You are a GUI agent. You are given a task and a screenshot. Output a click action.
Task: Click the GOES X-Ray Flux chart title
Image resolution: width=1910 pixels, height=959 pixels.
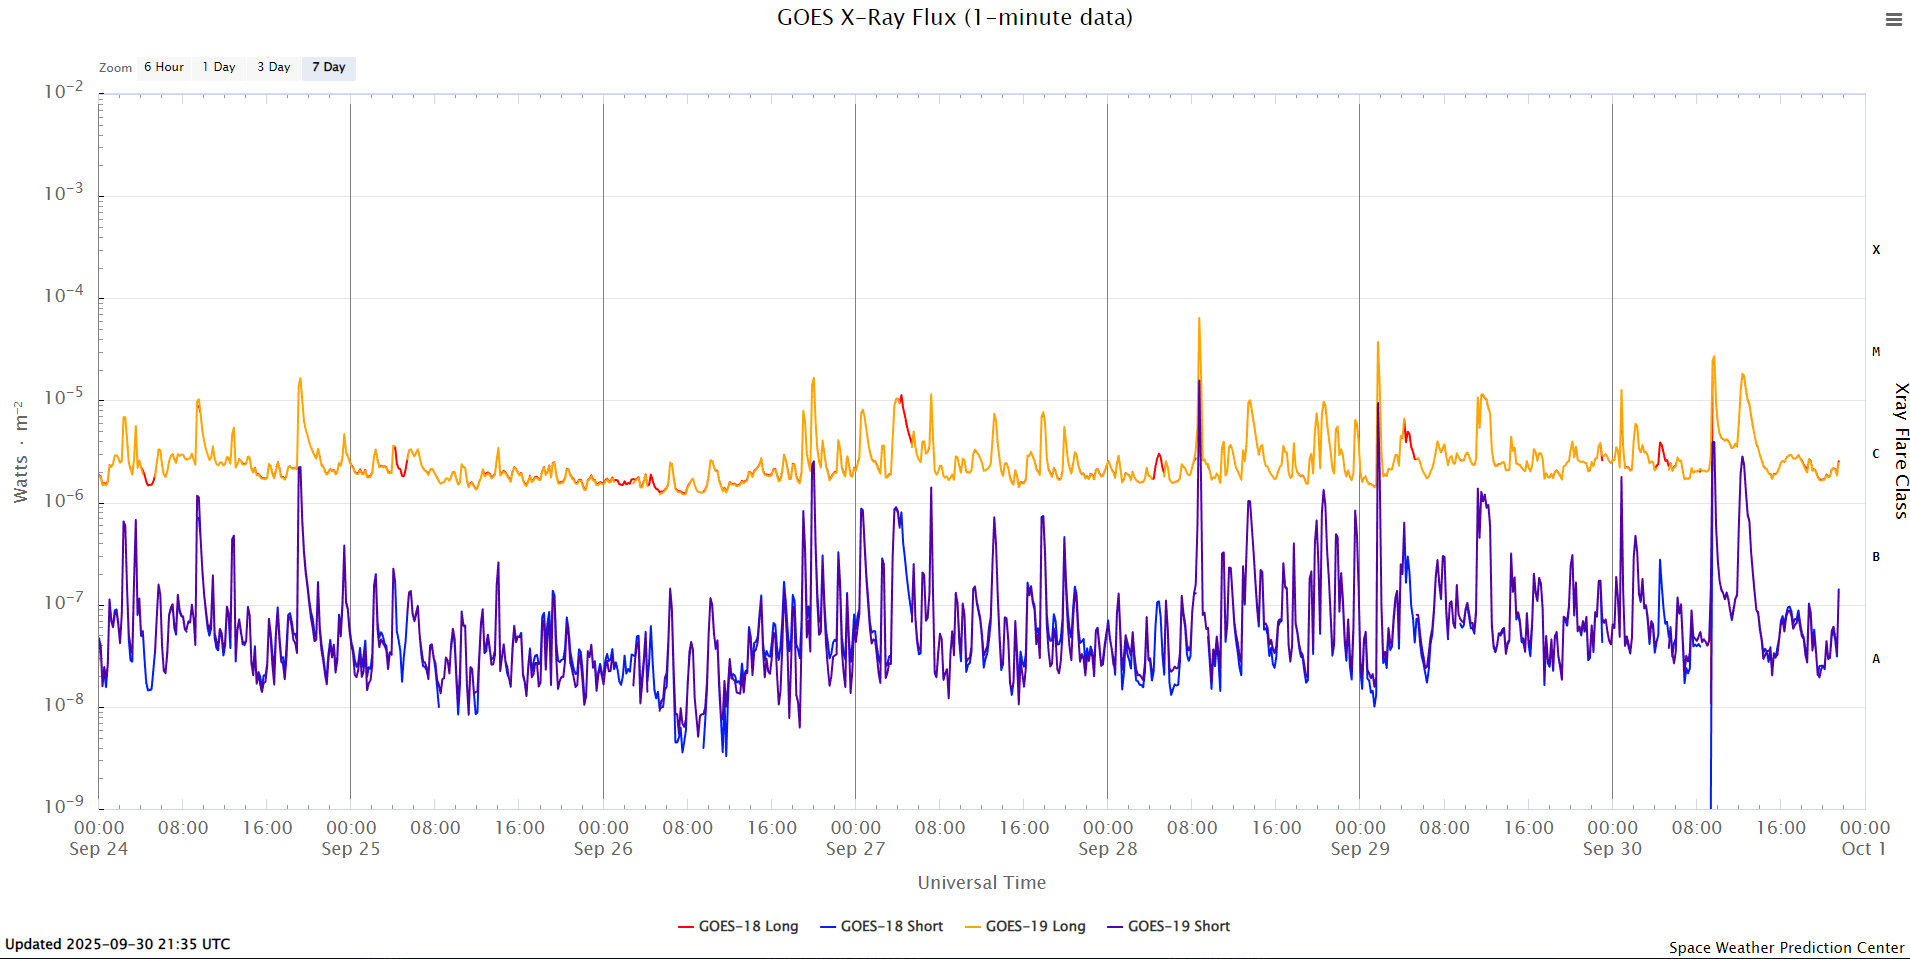954,18
